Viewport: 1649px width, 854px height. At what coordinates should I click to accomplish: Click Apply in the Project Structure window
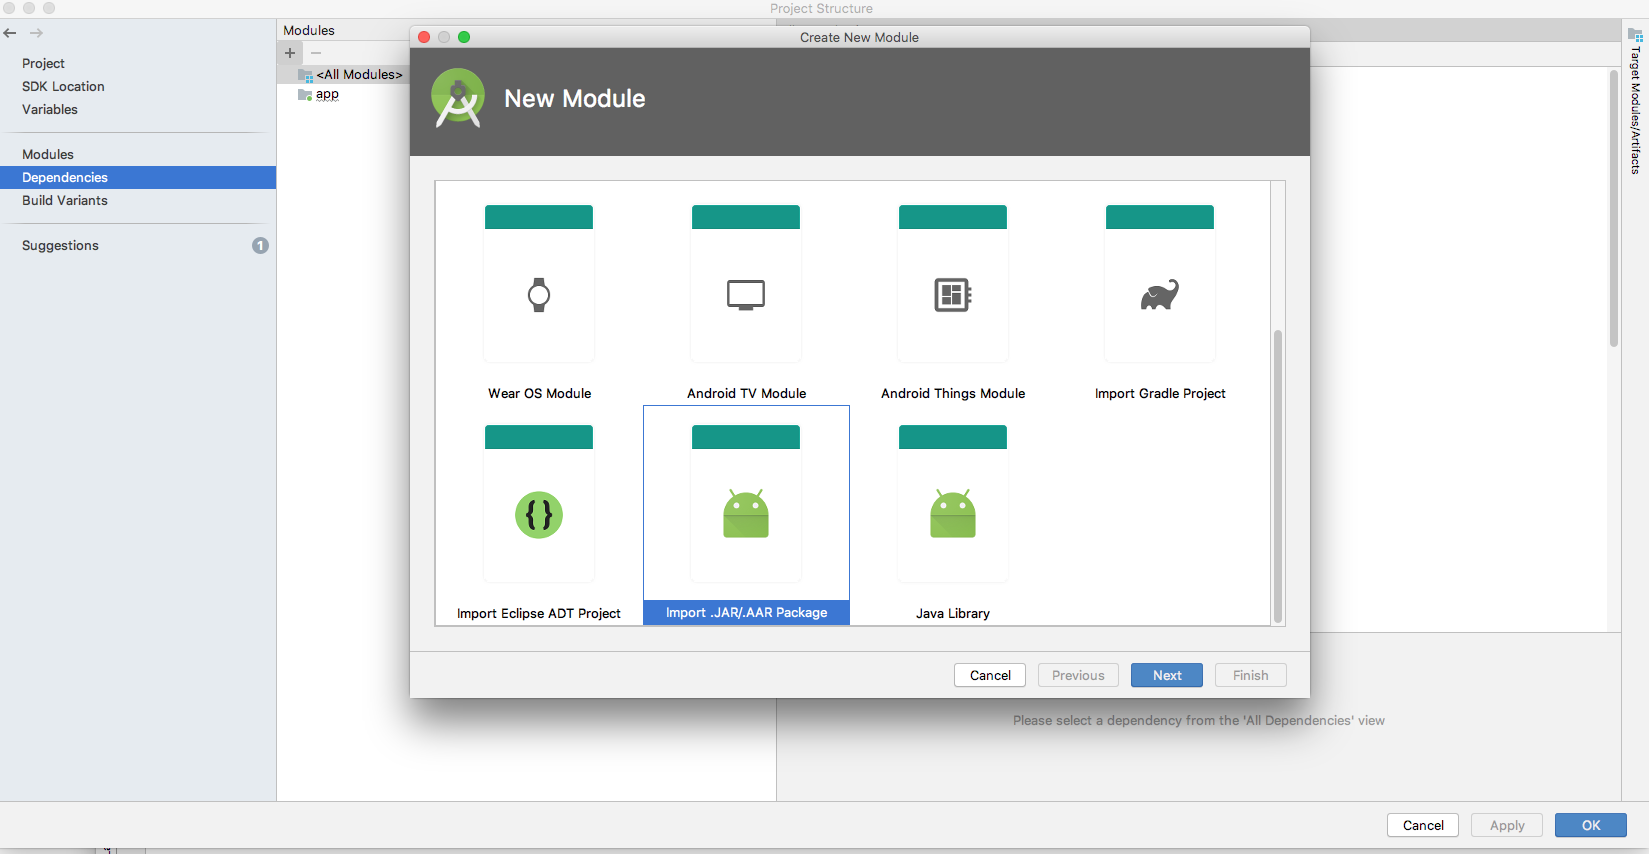1507,825
